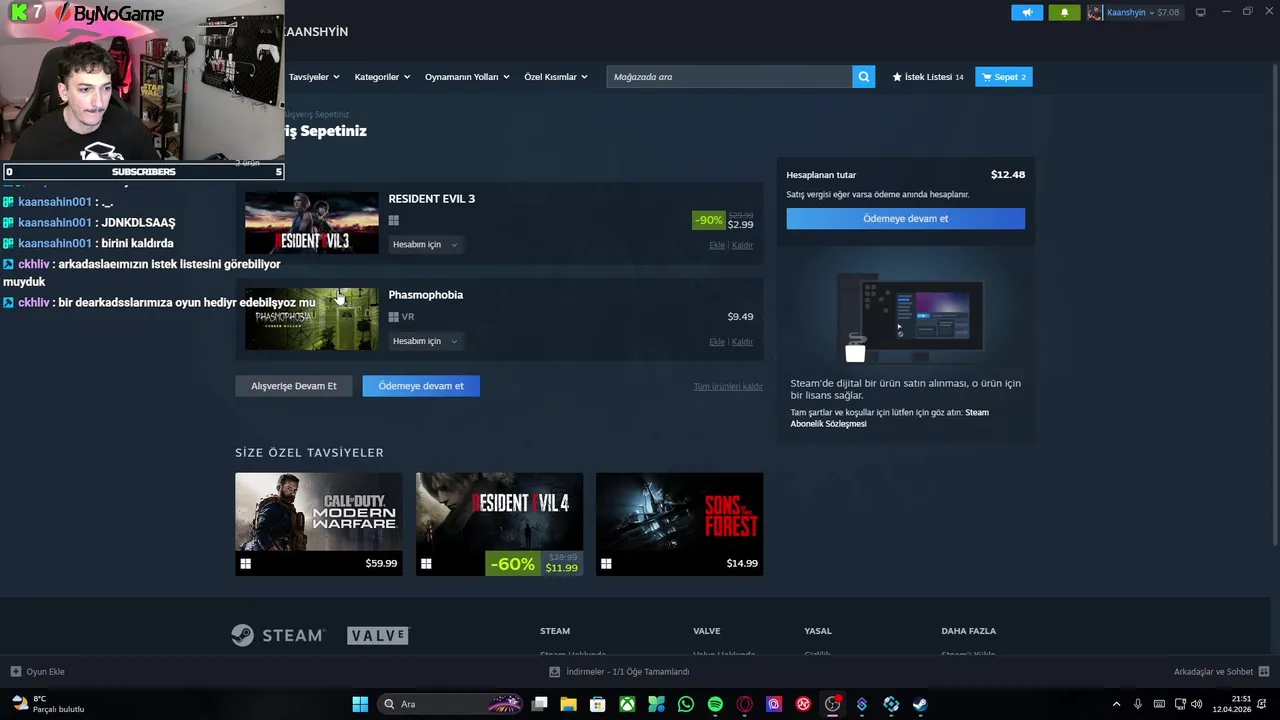Expand Hesabım için dropdown for Phasmophobia
The width and height of the screenshot is (1280, 720).
(425, 341)
